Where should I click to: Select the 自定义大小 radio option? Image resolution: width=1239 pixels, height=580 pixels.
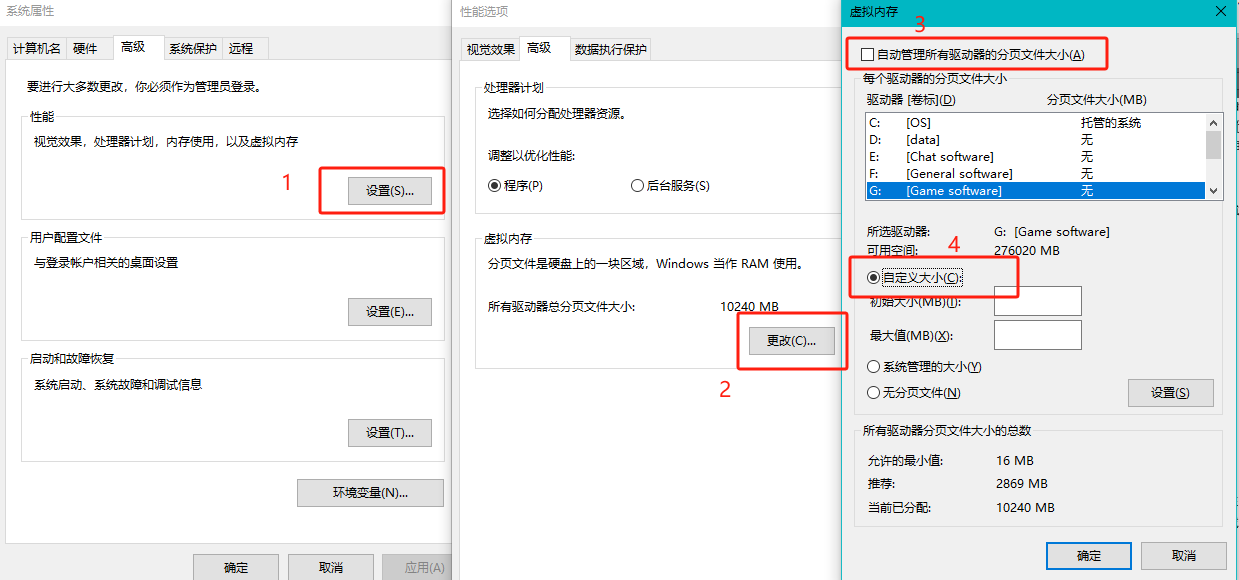click(874, 277)
